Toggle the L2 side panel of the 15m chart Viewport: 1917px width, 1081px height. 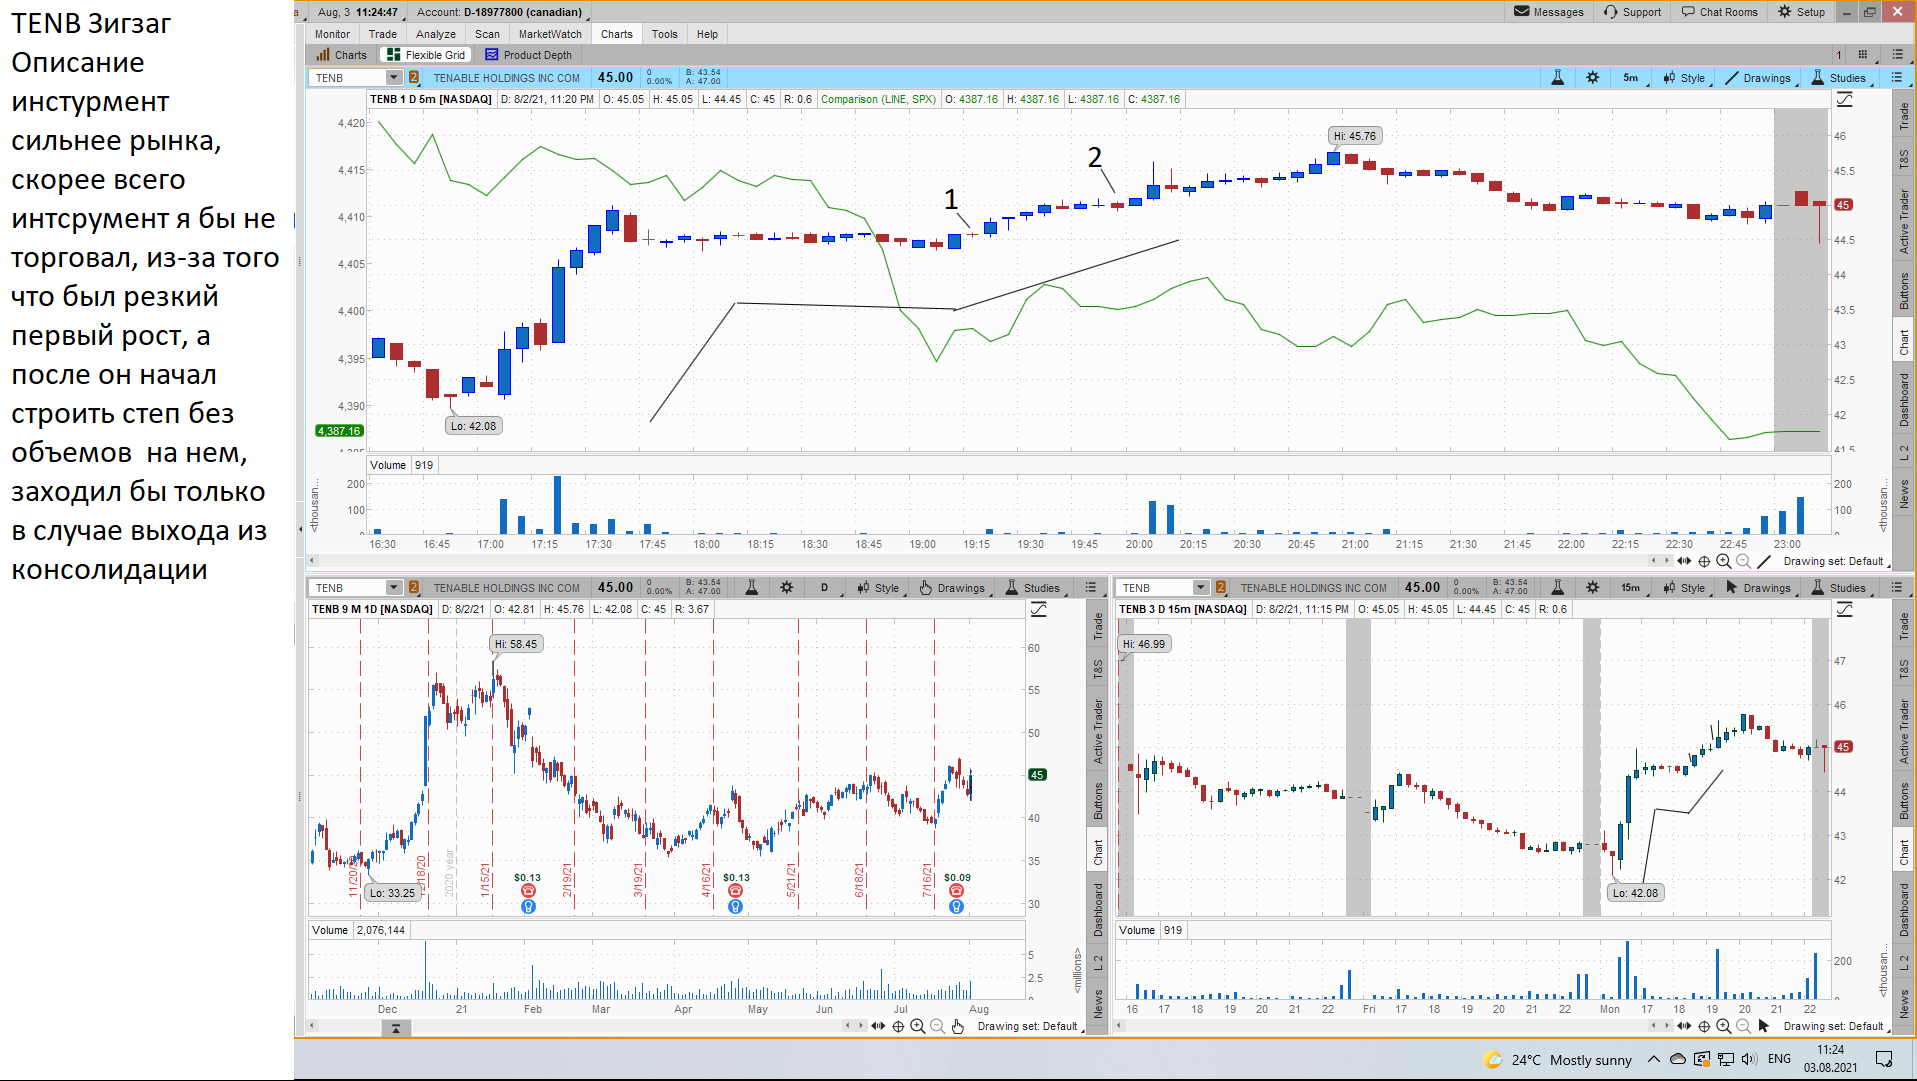click(1904, 962)
